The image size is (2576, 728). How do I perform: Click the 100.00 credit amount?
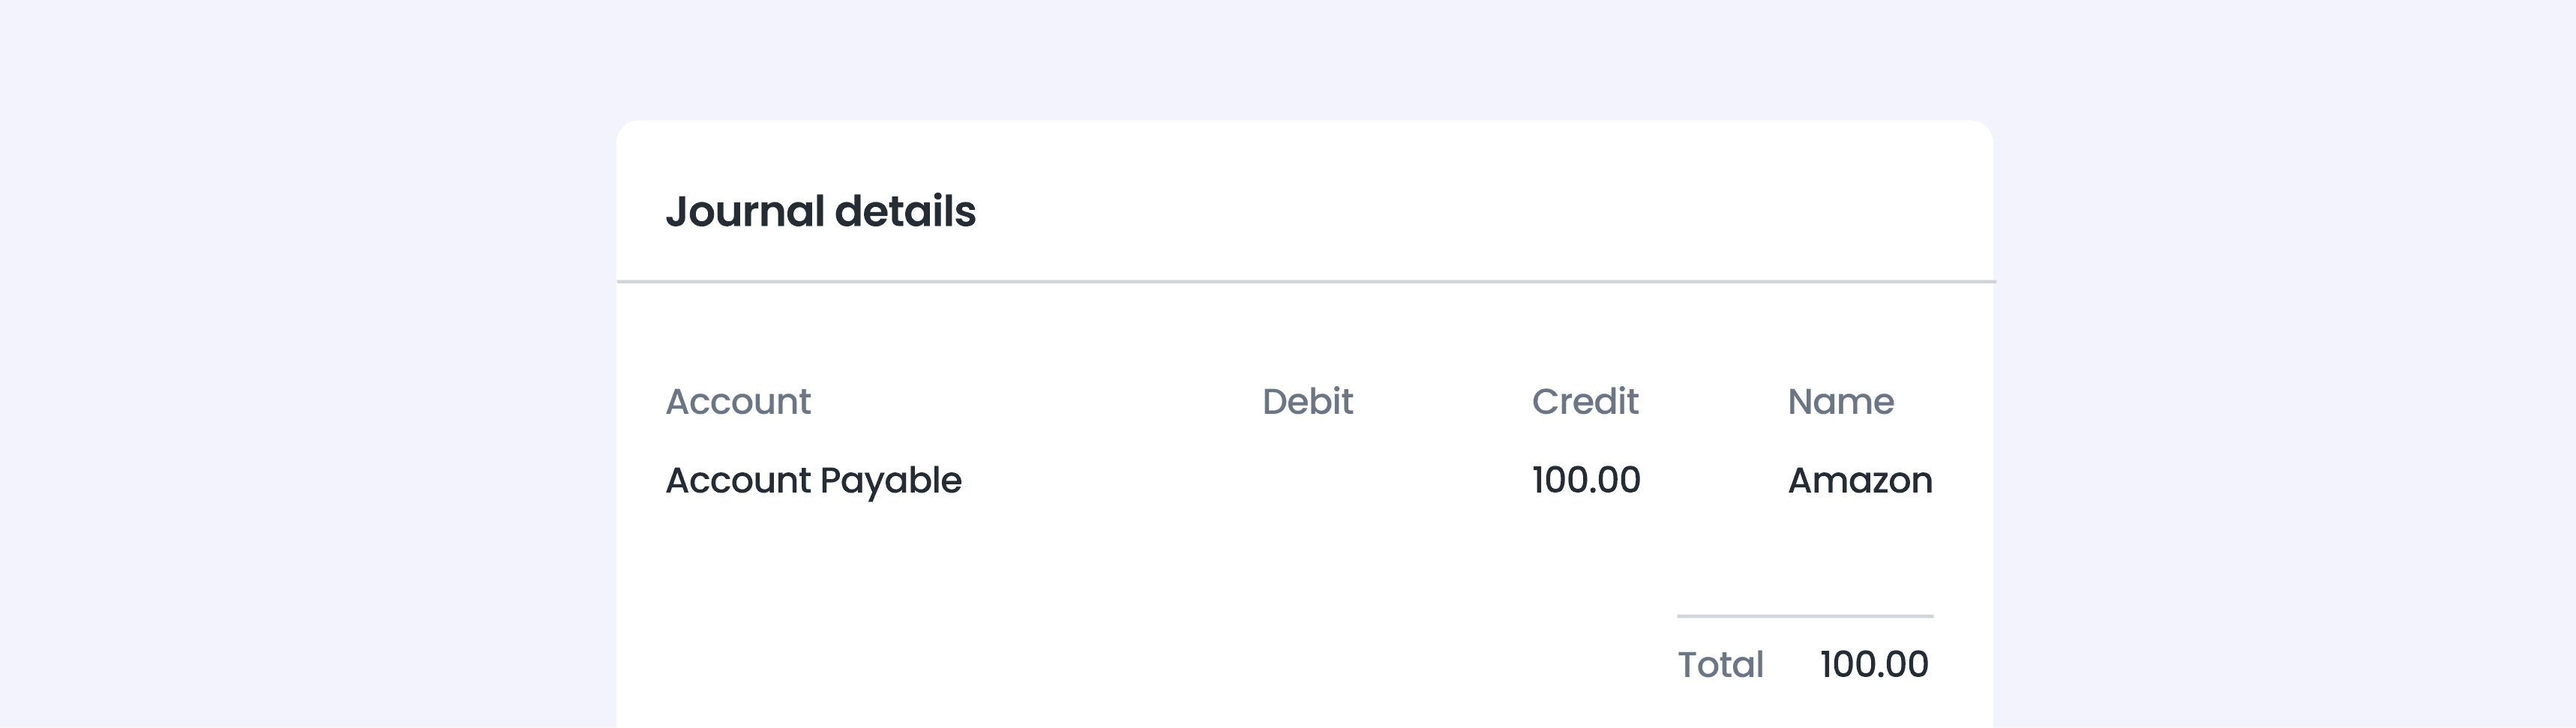[1586, 481]
